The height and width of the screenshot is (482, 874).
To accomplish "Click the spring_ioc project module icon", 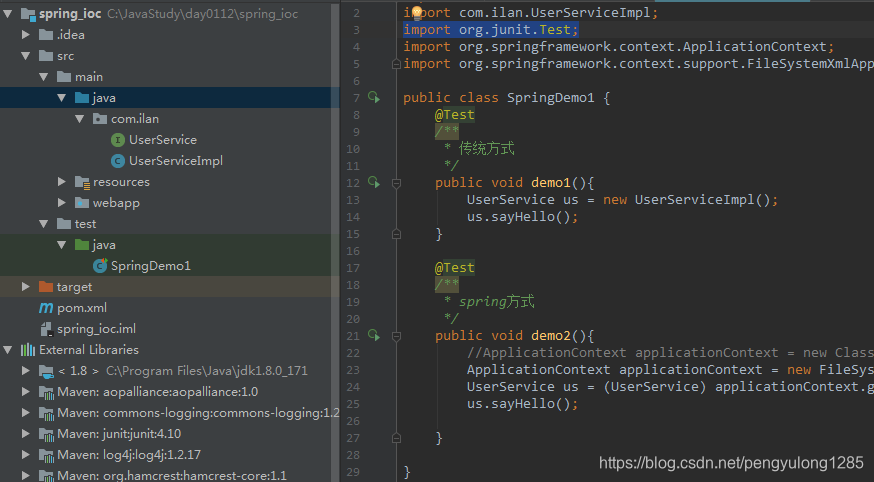I will [x=28, y=14].
